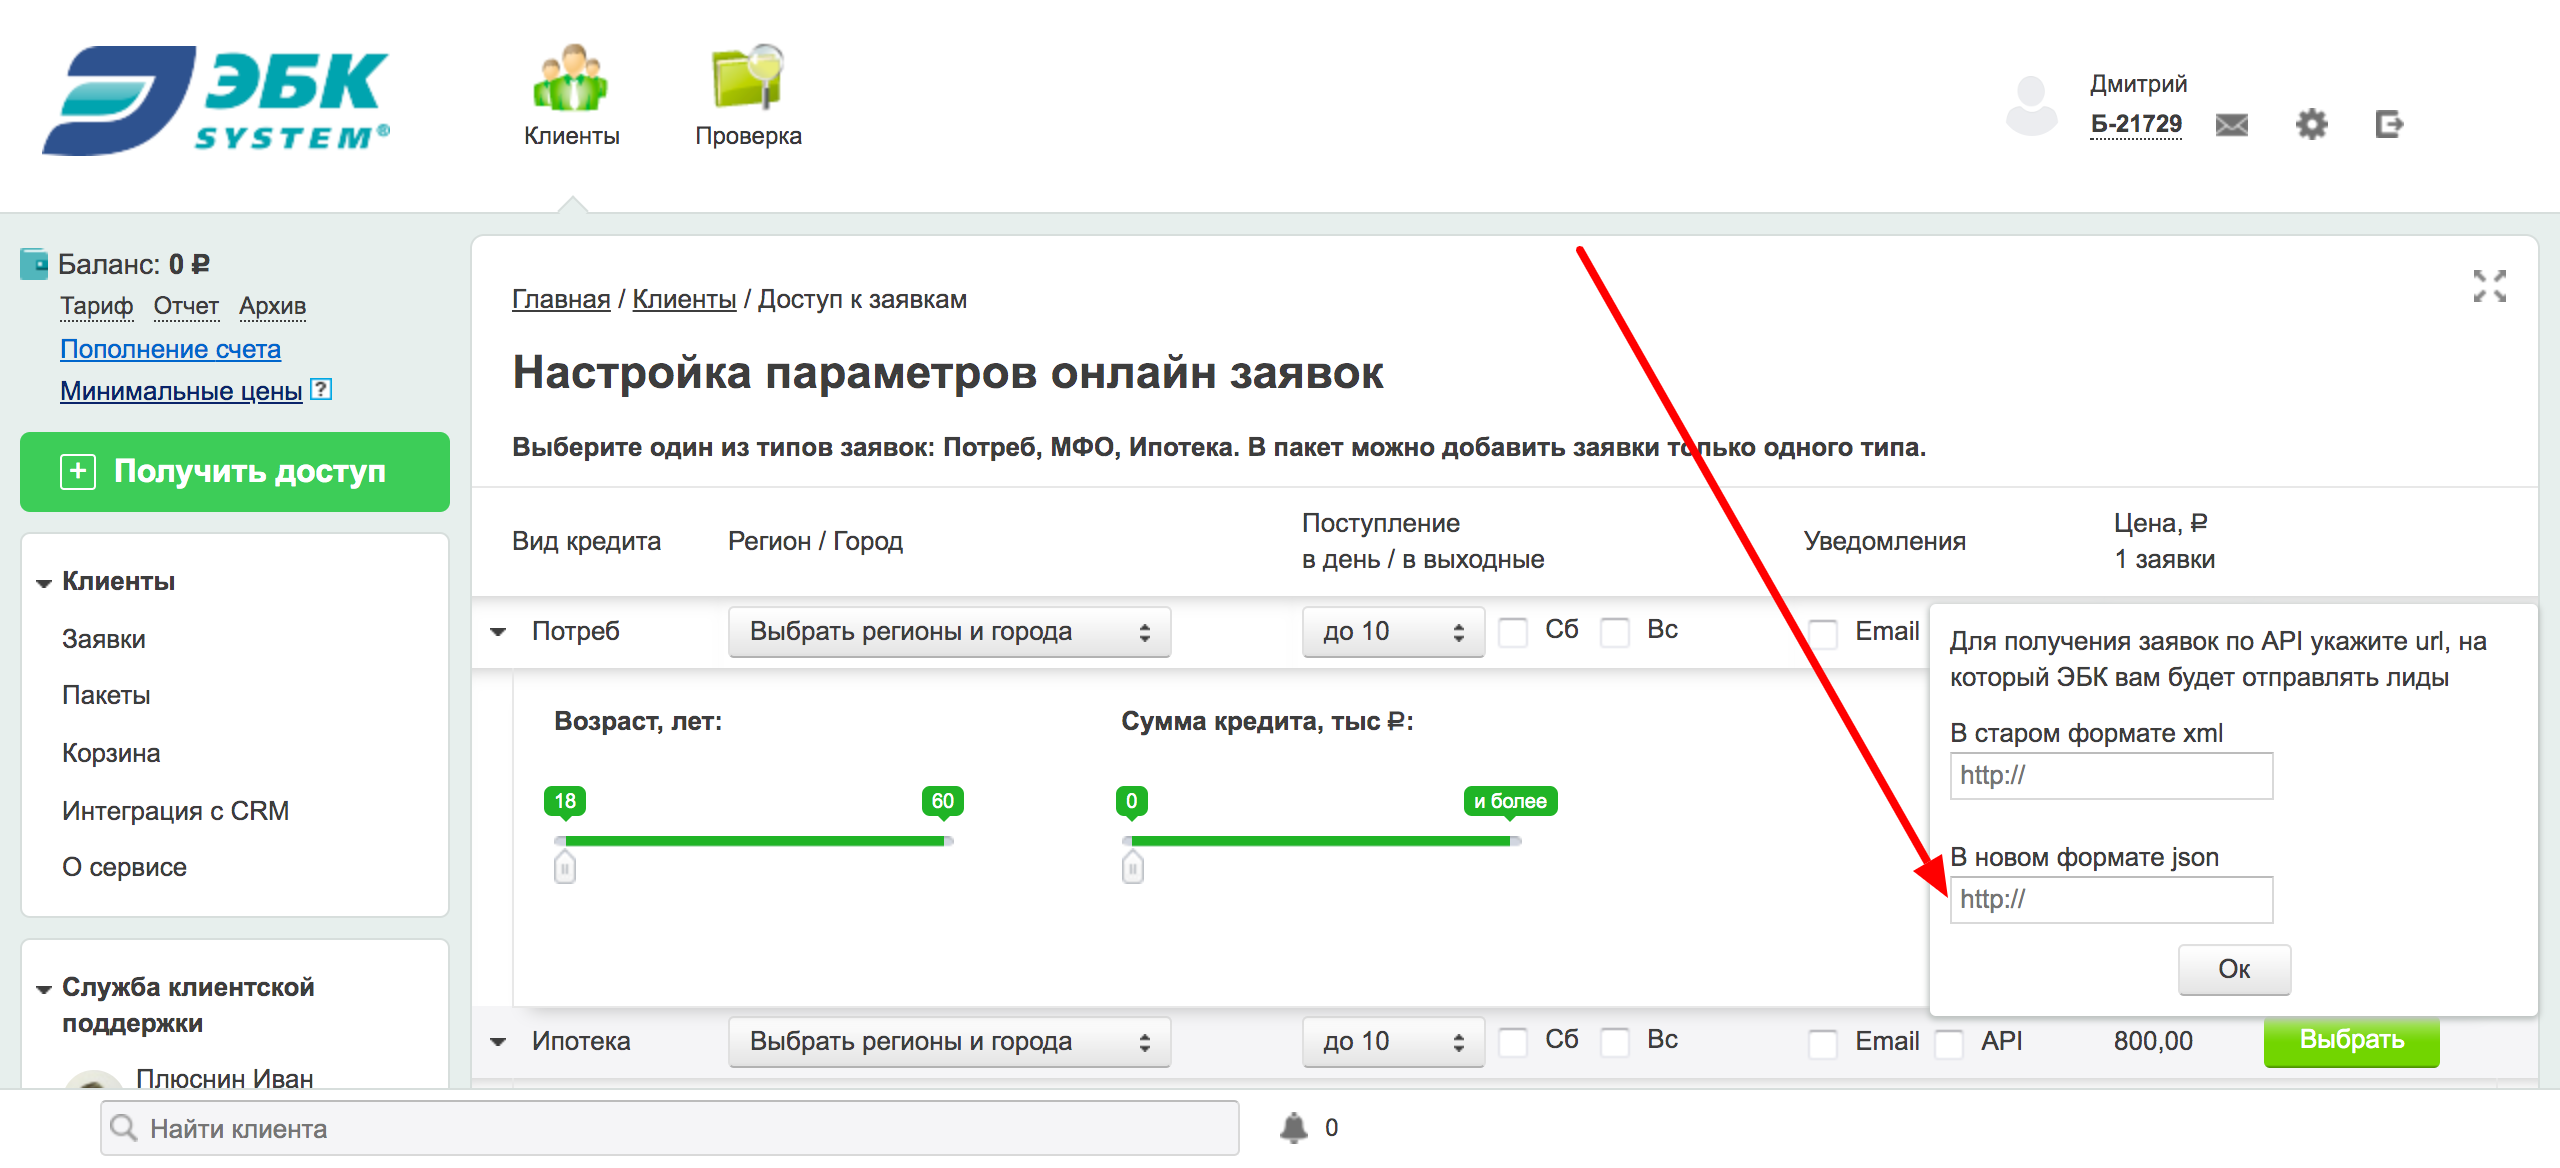Enable Email notification for Потреб
The width and height of the screenshot is (2560, 1168).
pyautogui.click(x=1822, y=634)
